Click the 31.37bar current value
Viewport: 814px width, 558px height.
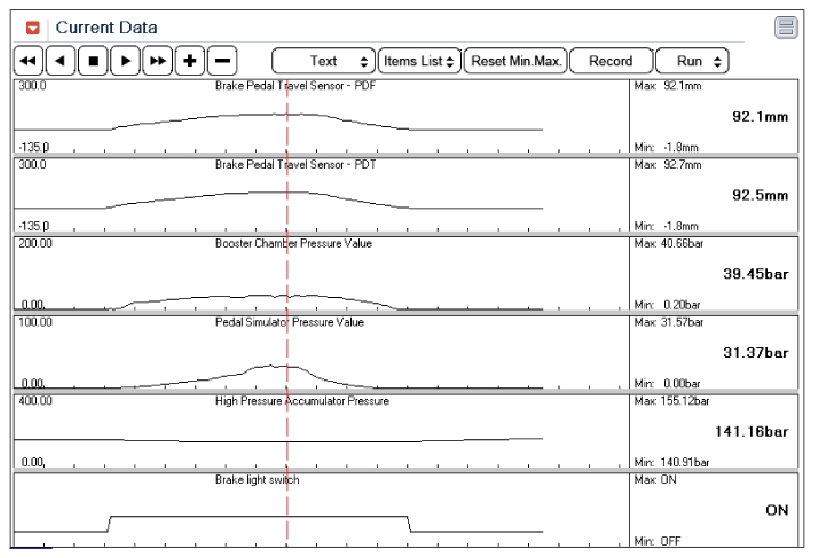pos(756,353)
